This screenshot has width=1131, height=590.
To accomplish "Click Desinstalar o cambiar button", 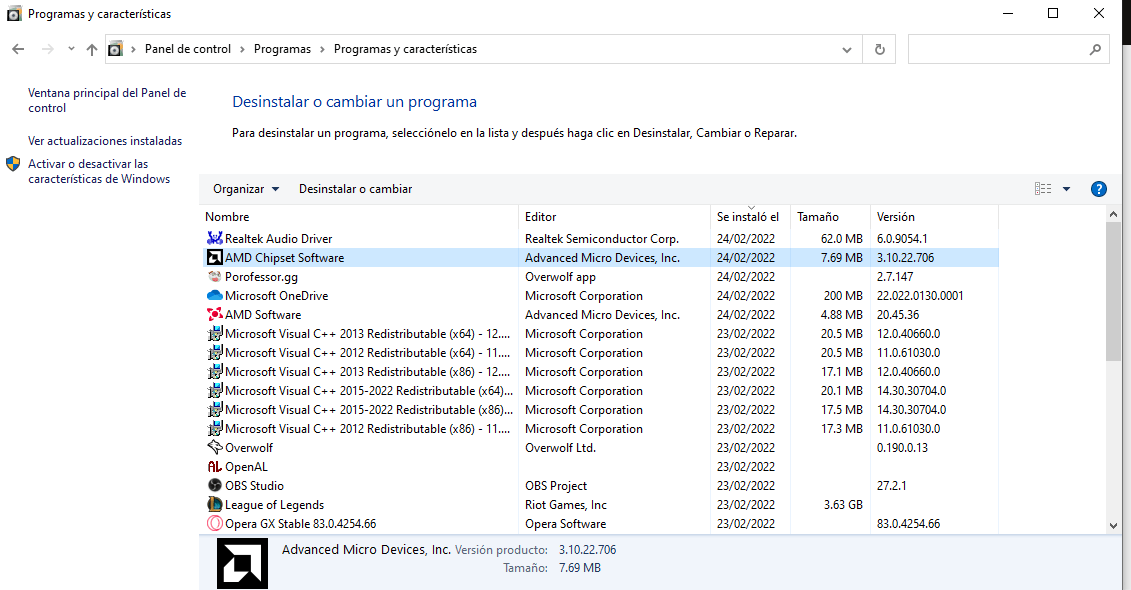I will (356, 189).
